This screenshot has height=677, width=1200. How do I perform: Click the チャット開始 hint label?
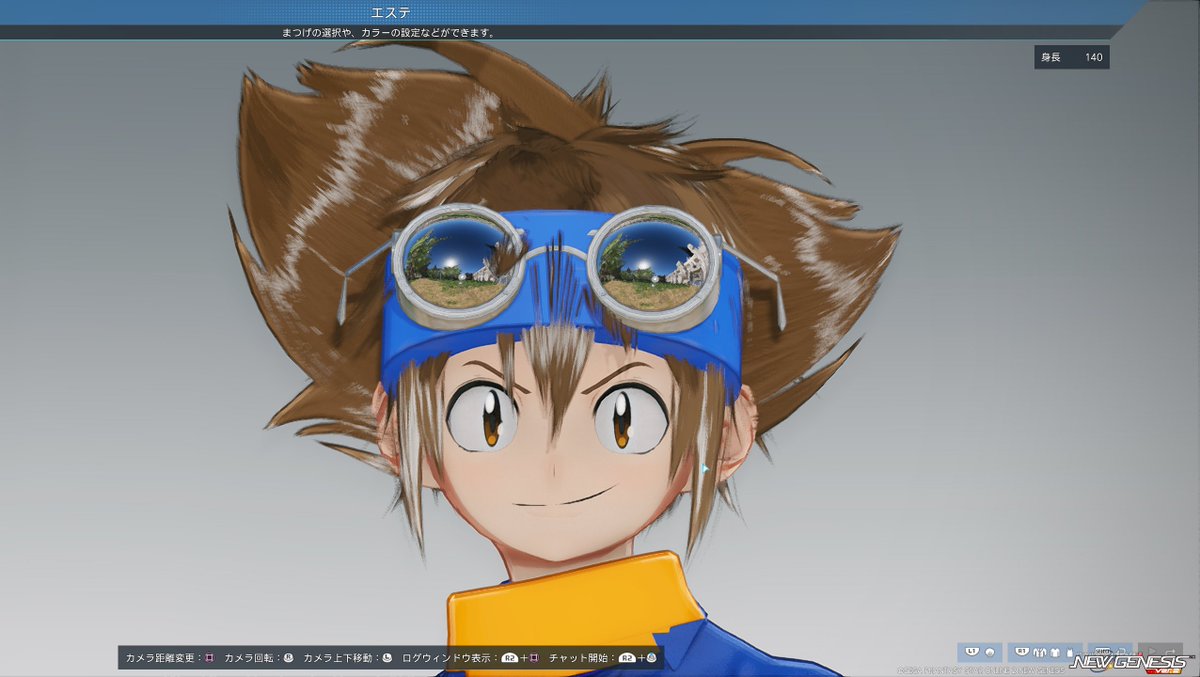click(x=579, y=658)
